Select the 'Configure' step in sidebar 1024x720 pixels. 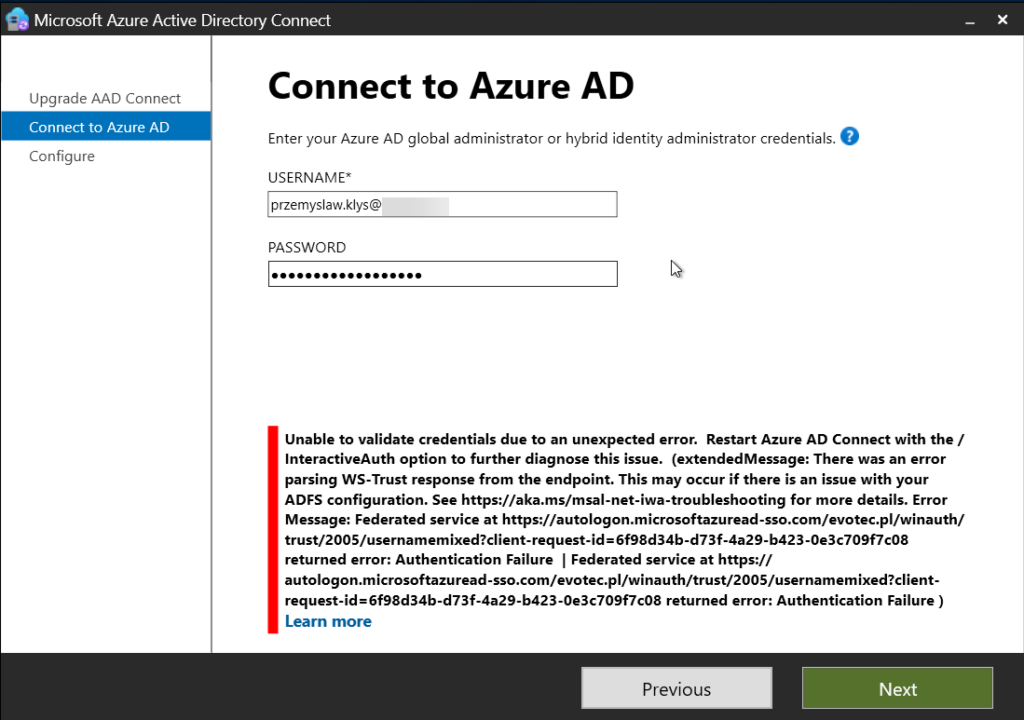tap(62, 156)
